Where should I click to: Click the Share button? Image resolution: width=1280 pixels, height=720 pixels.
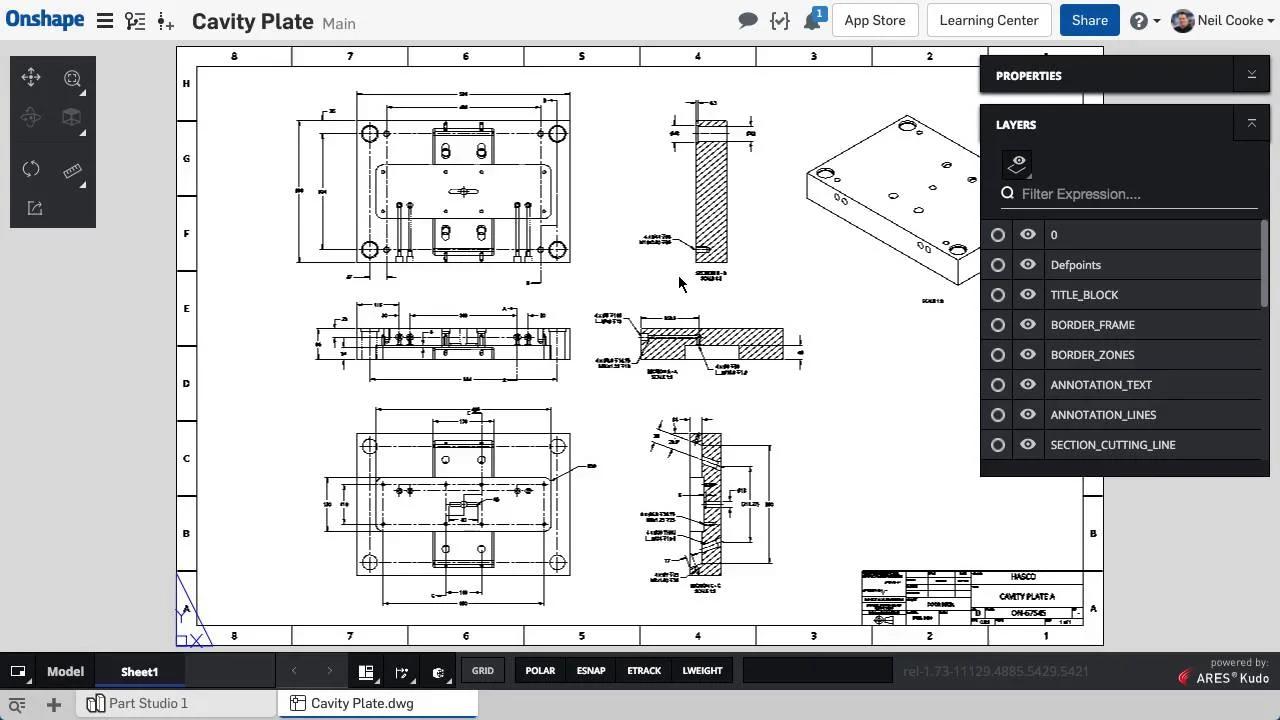(x=1089, y=21)
